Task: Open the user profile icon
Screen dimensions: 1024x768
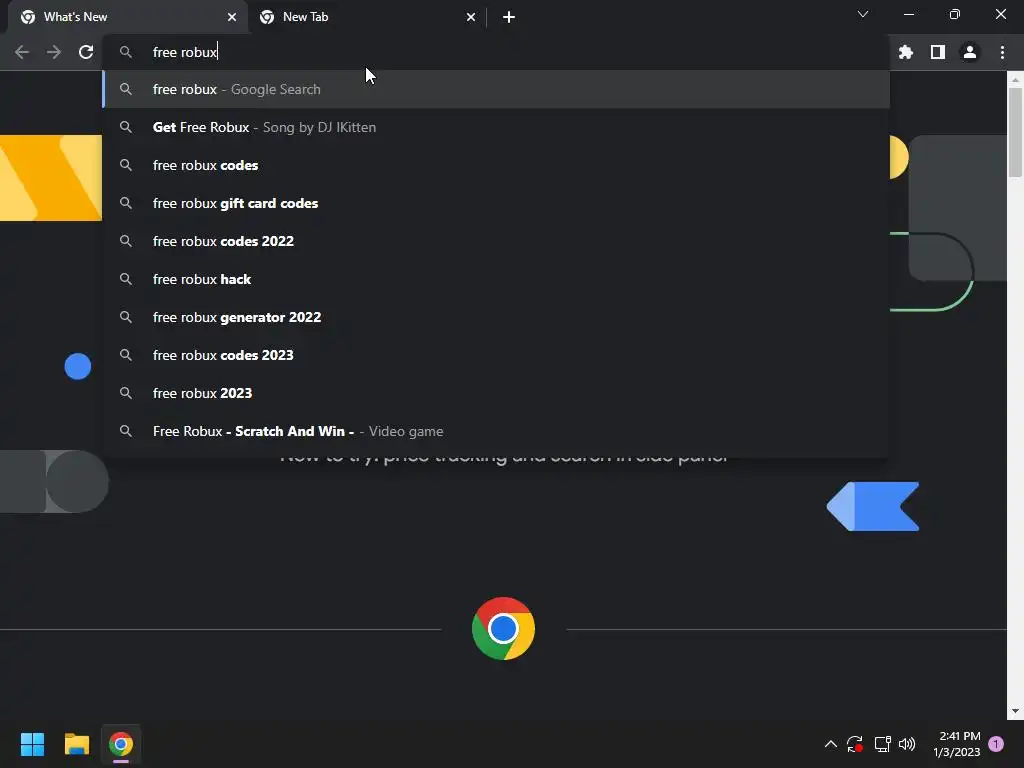Action: (970, 52)
